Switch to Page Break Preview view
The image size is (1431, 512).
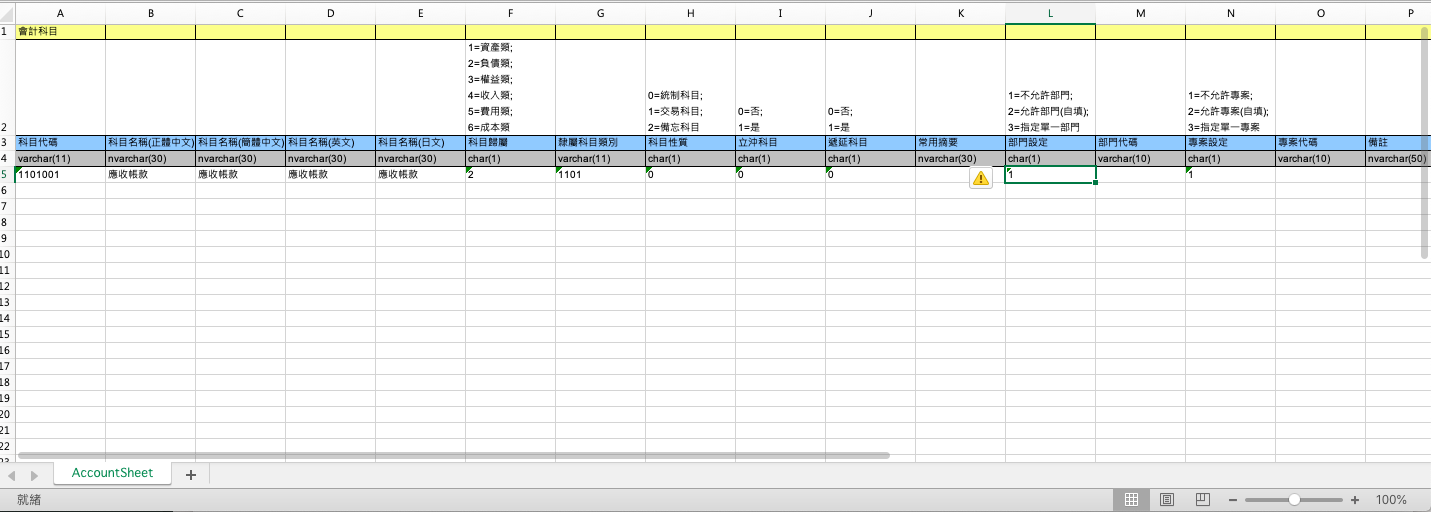(1202, 499)
